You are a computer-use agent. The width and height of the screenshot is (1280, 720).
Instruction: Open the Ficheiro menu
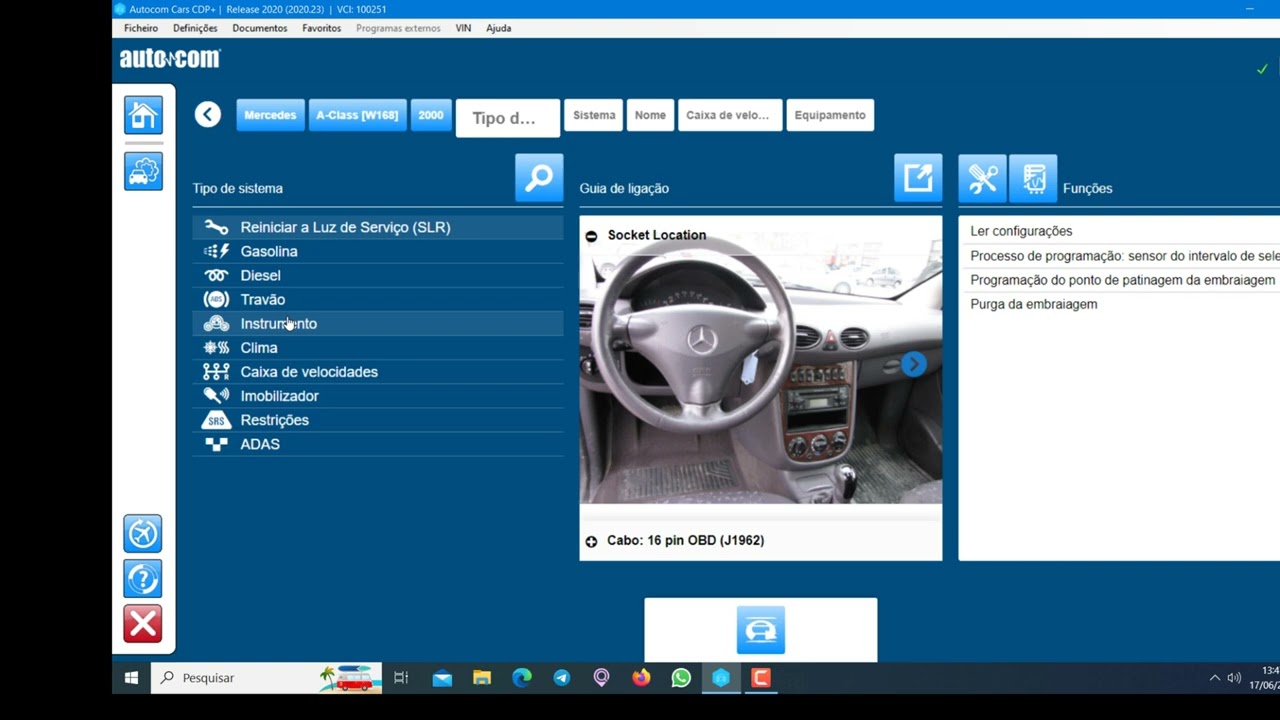[x=141, y=28]
